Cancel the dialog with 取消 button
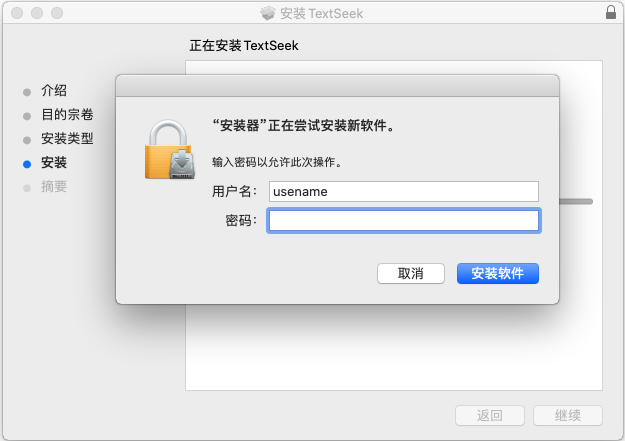625x441 pixels. [x=411, y=274]
